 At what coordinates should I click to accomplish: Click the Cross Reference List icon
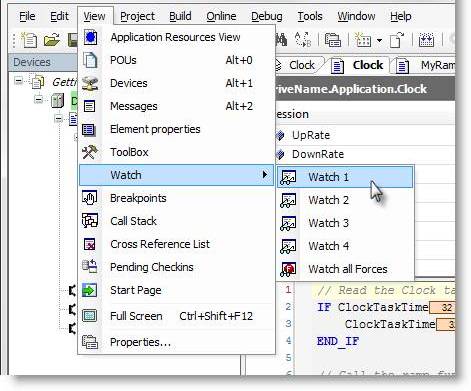tap(90, 244)
